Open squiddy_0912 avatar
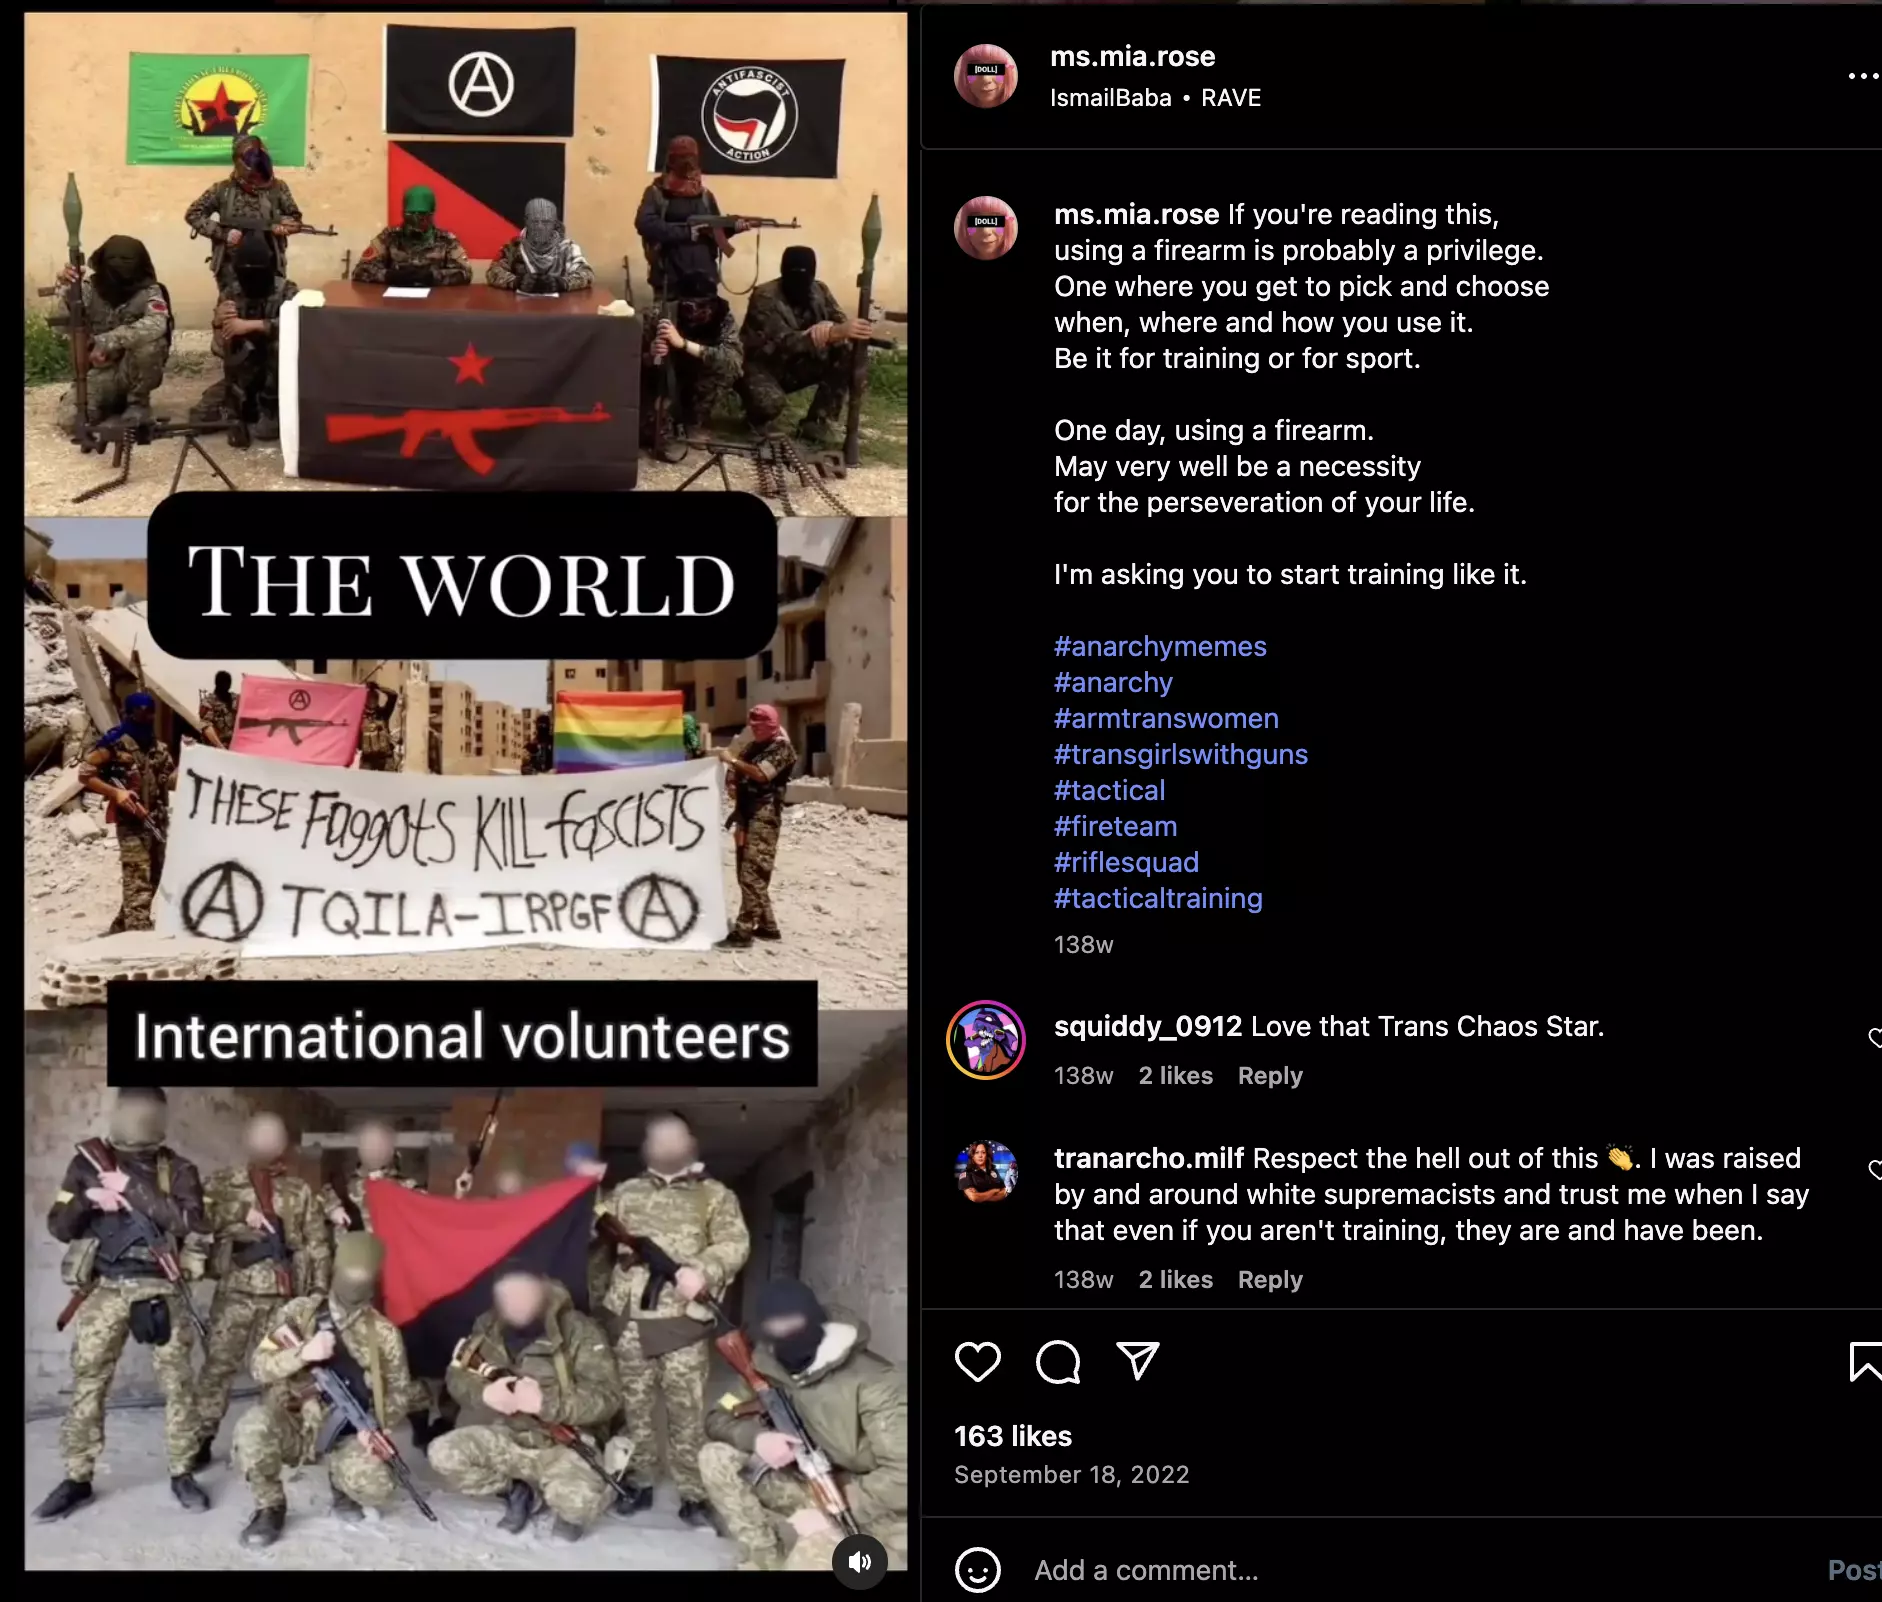This screenshot has width=1882, height=1602. click(x=986, y=1040)
